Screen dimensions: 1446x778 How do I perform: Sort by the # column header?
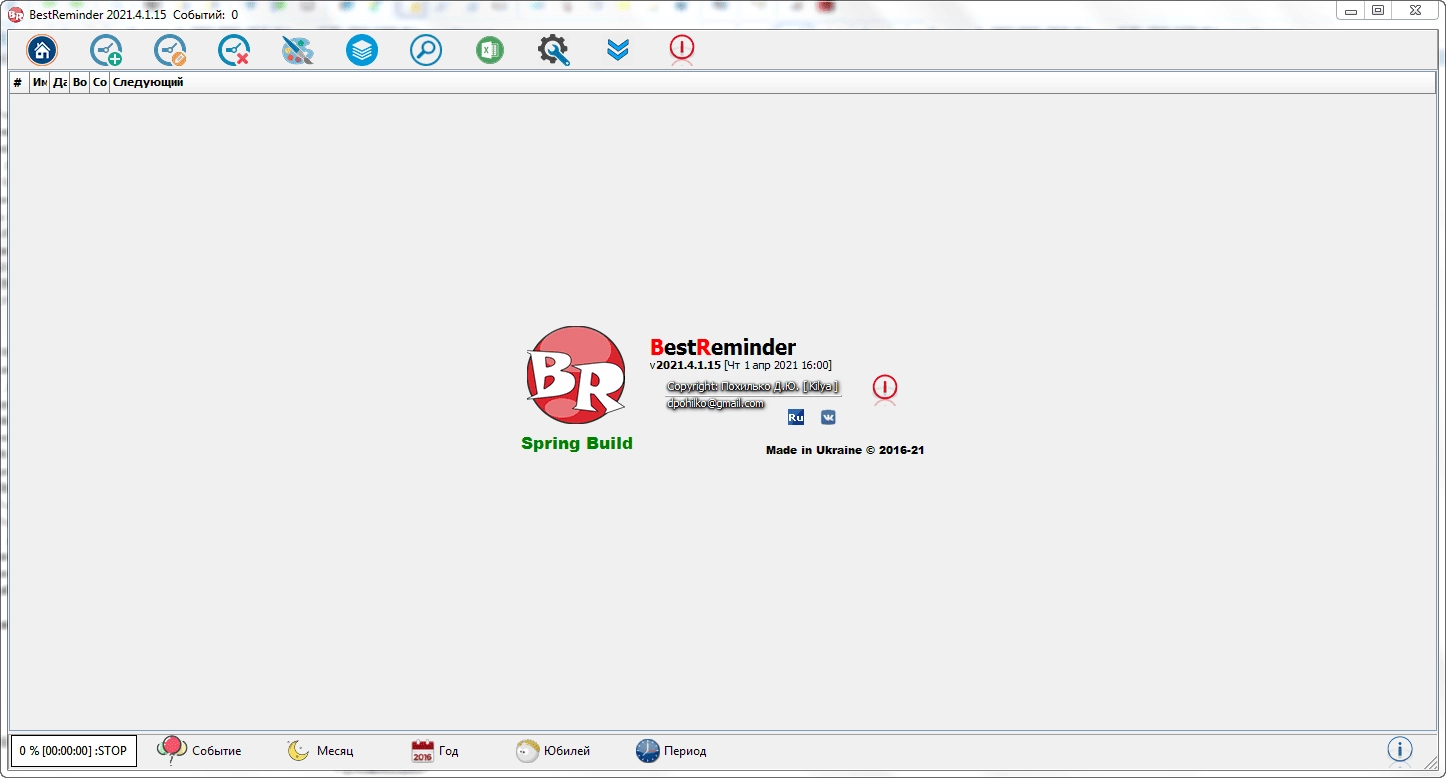coord(19,82)
